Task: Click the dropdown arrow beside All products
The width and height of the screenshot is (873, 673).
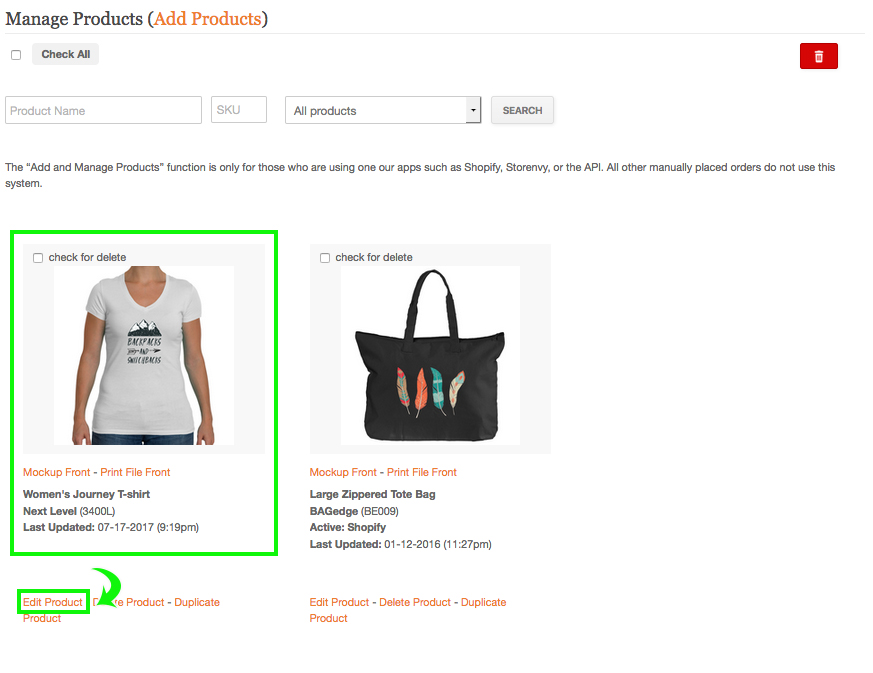Action: coord(473,110)
